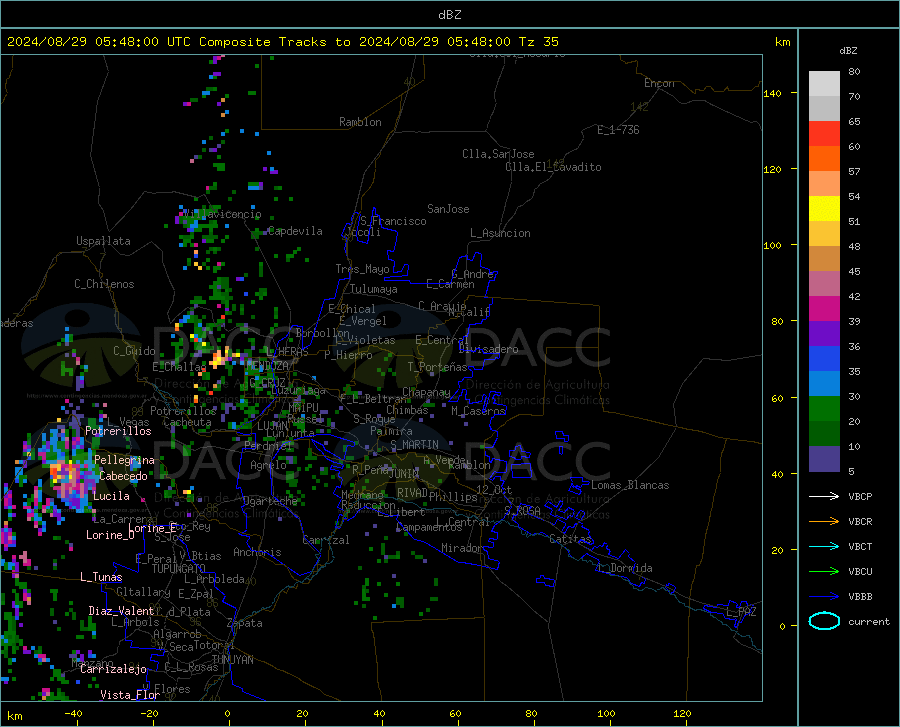
Task: Click the '140' tick on right axis
Action: pyautogui.click(x=772, y=93)
